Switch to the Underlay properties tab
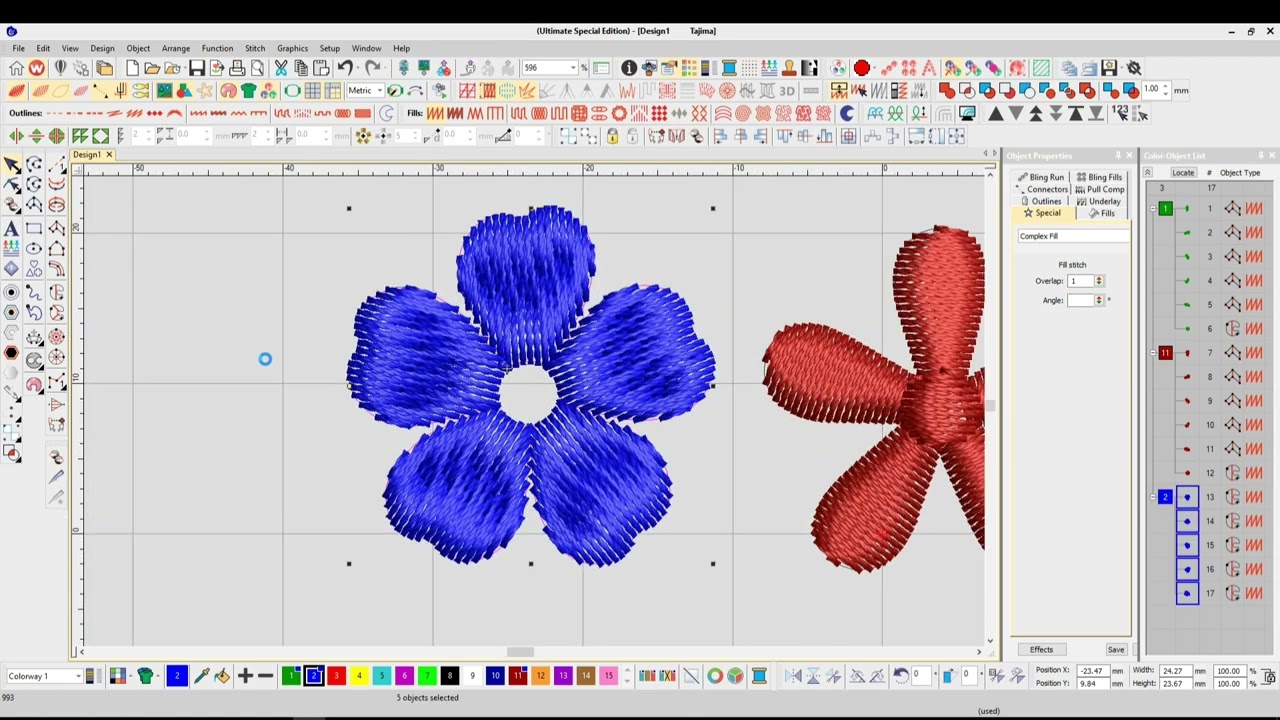This screenshot has height=720, width=1280. click(1098, 201)
